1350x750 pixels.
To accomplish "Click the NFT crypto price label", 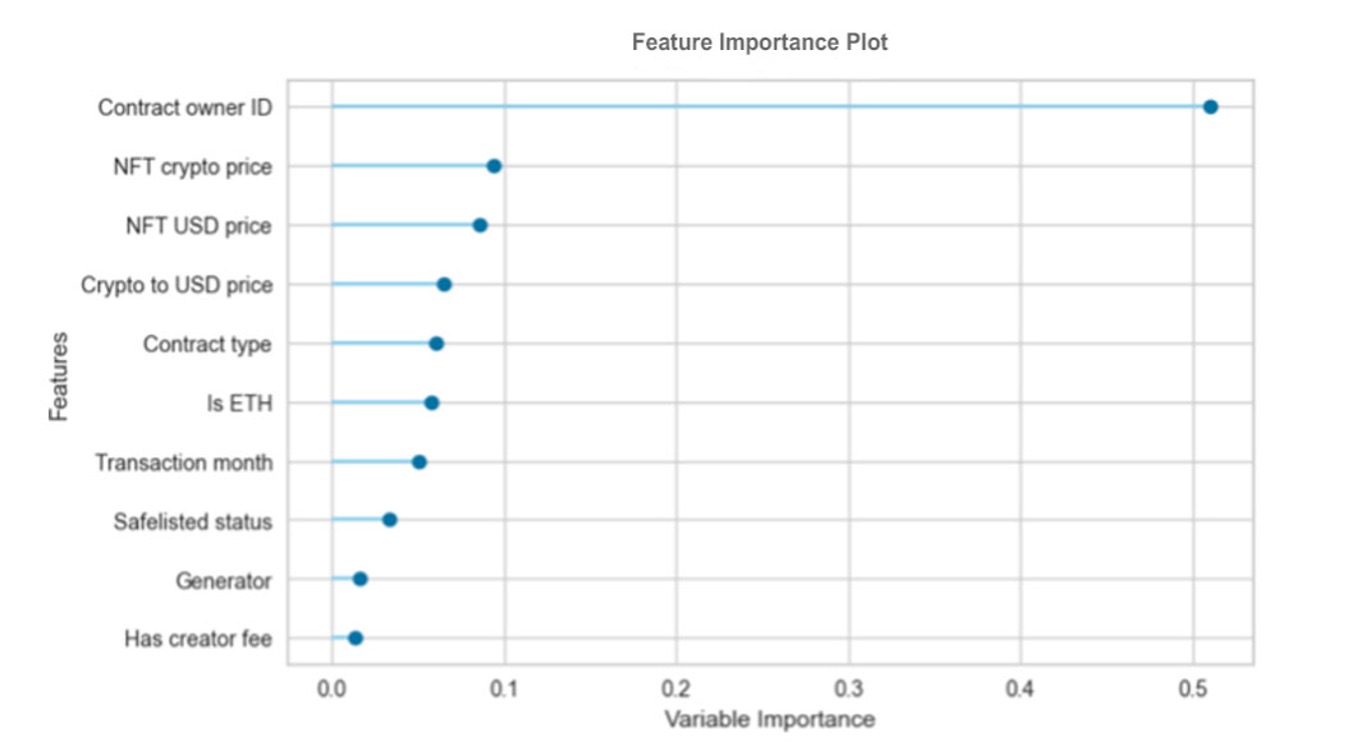I will point(193,167).
